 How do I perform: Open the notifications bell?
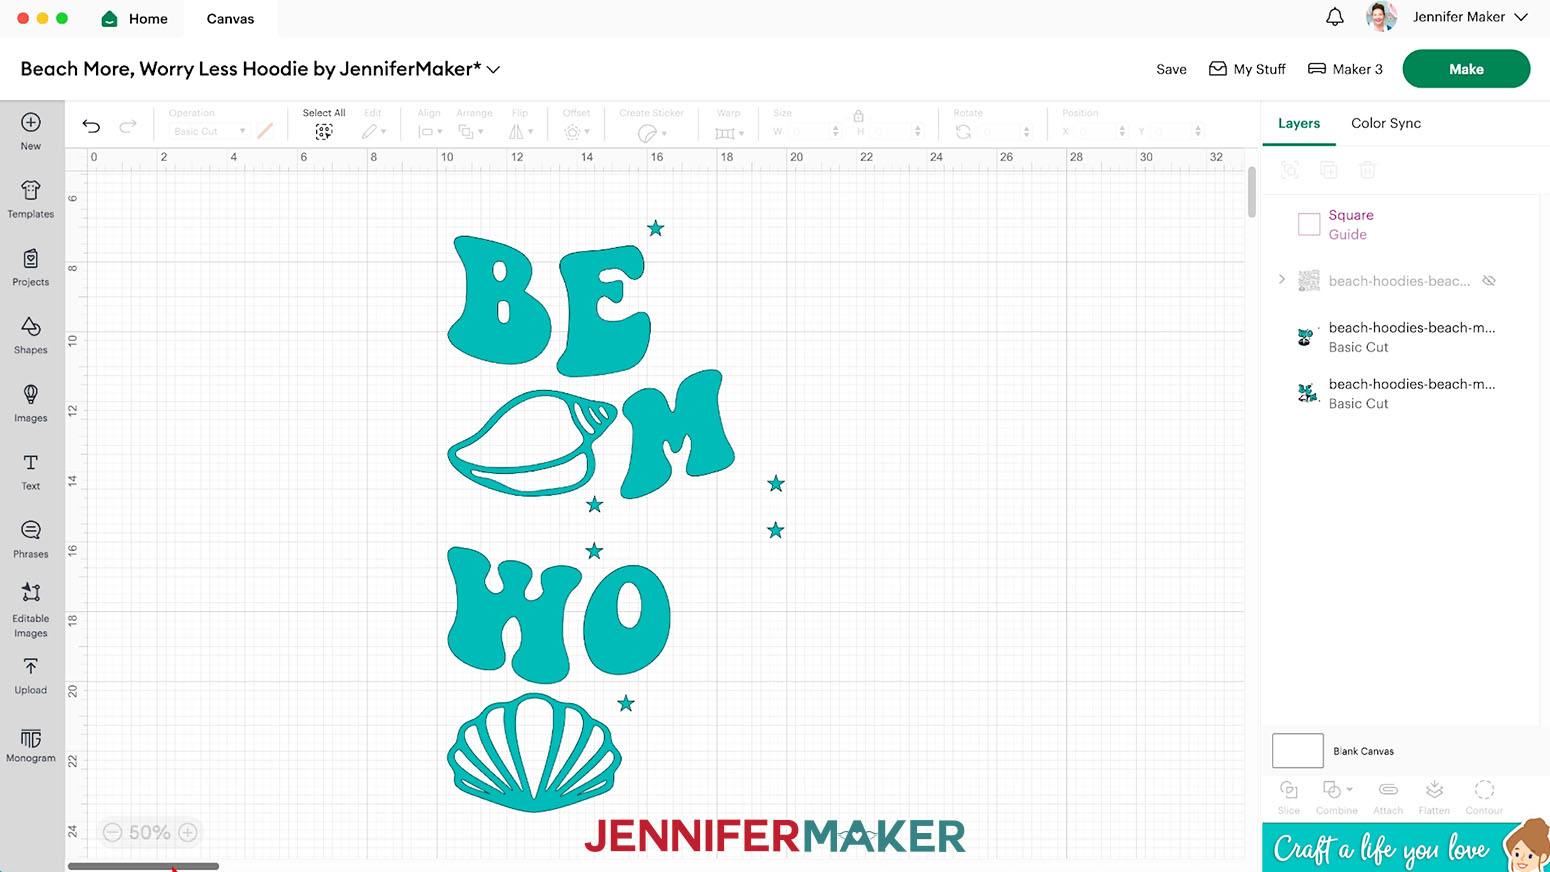[1335, 17]
